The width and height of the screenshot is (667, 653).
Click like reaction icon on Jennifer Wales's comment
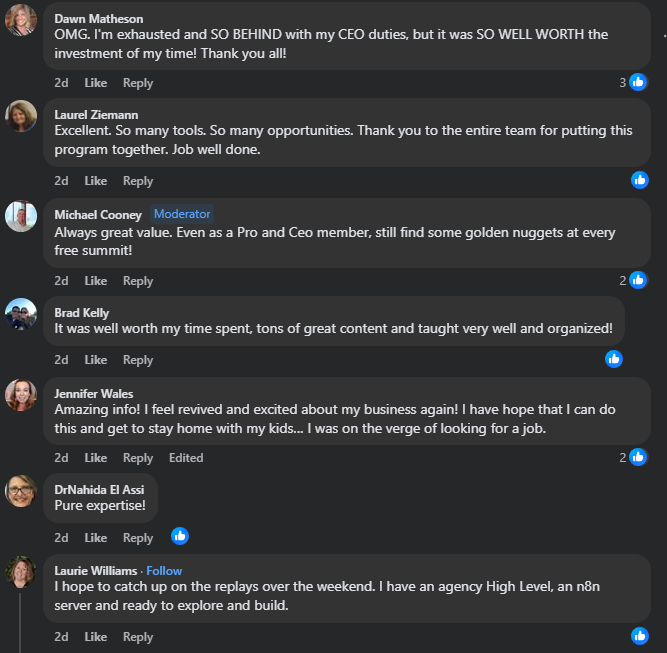[638, 457]
